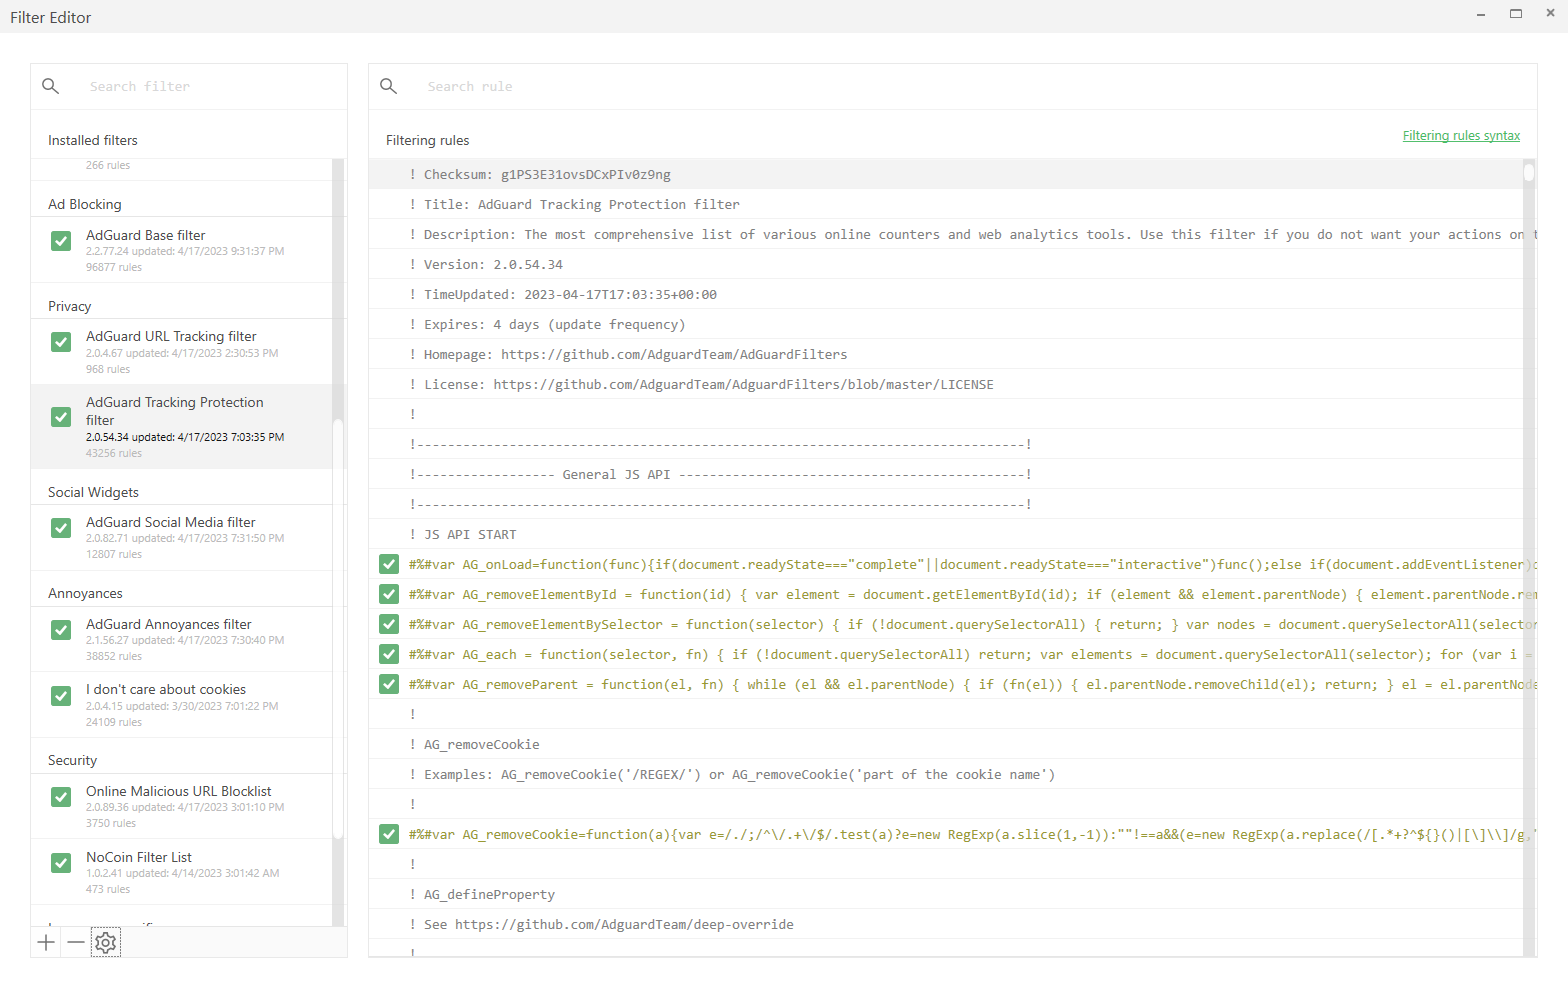
Task: Disable the AG_removeElementById rule checkbox
Action: [x=389, y=594]
